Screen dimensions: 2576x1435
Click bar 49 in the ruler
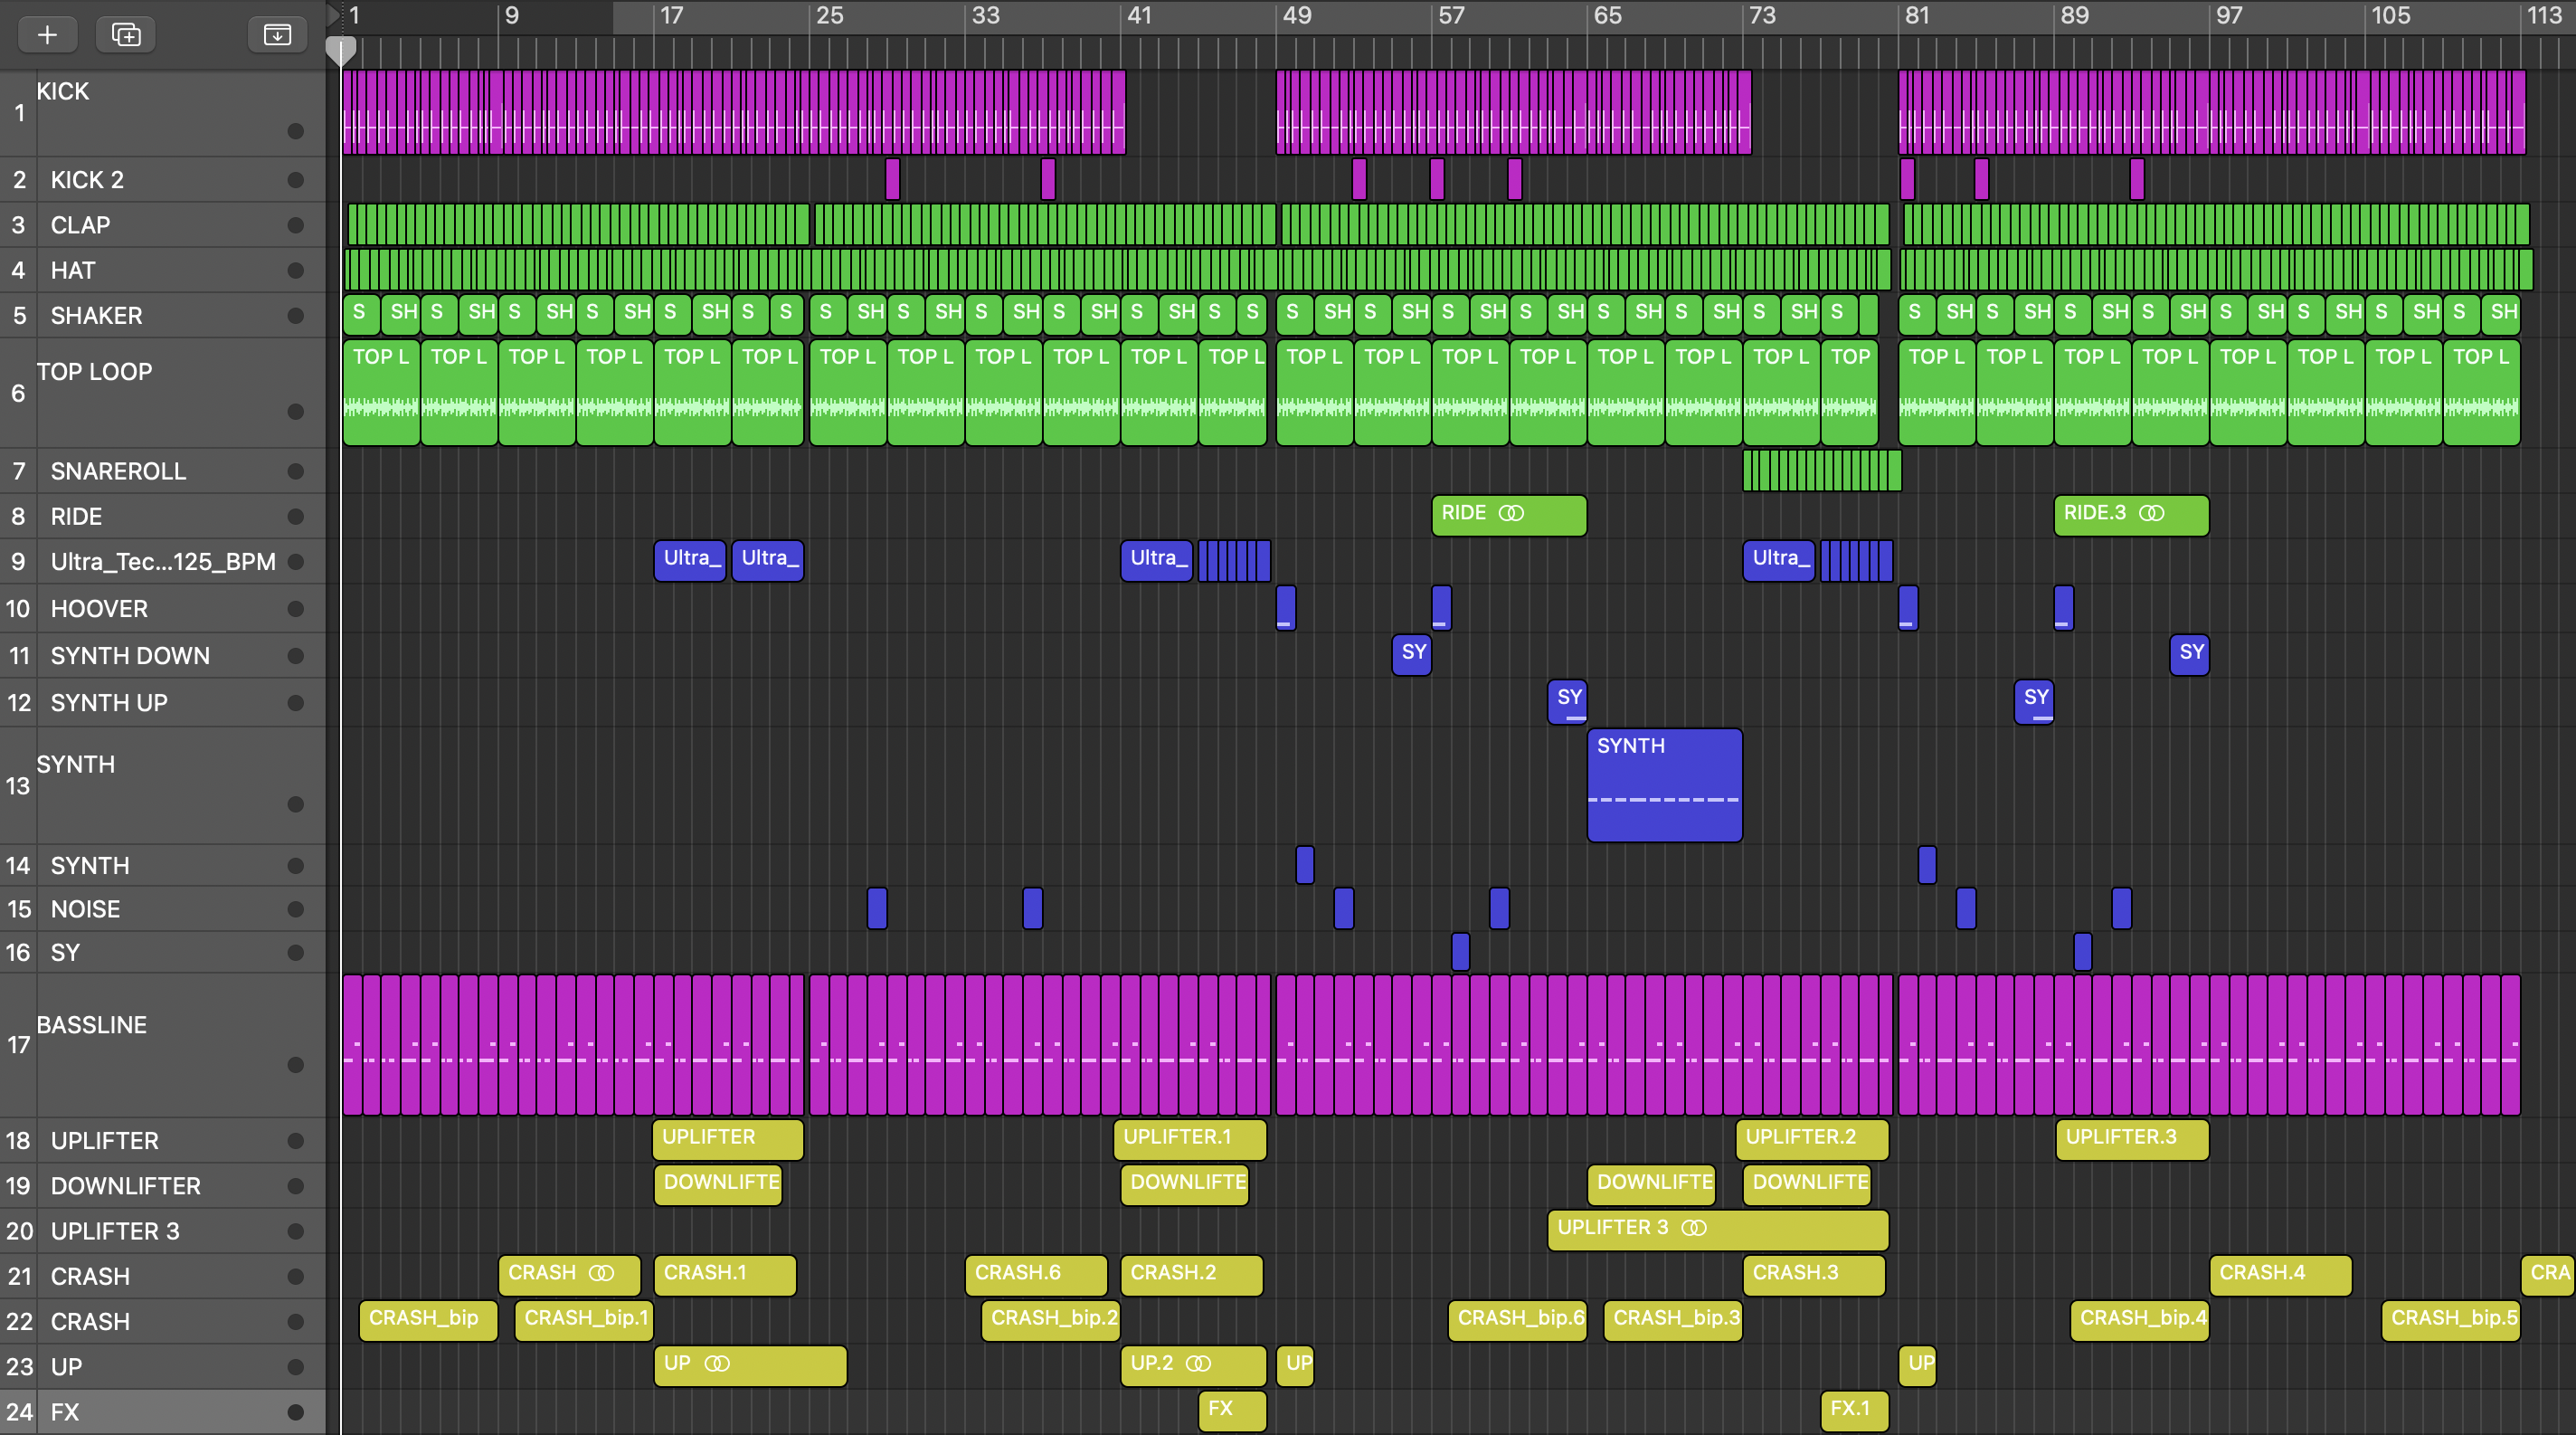pos(1296,16)
